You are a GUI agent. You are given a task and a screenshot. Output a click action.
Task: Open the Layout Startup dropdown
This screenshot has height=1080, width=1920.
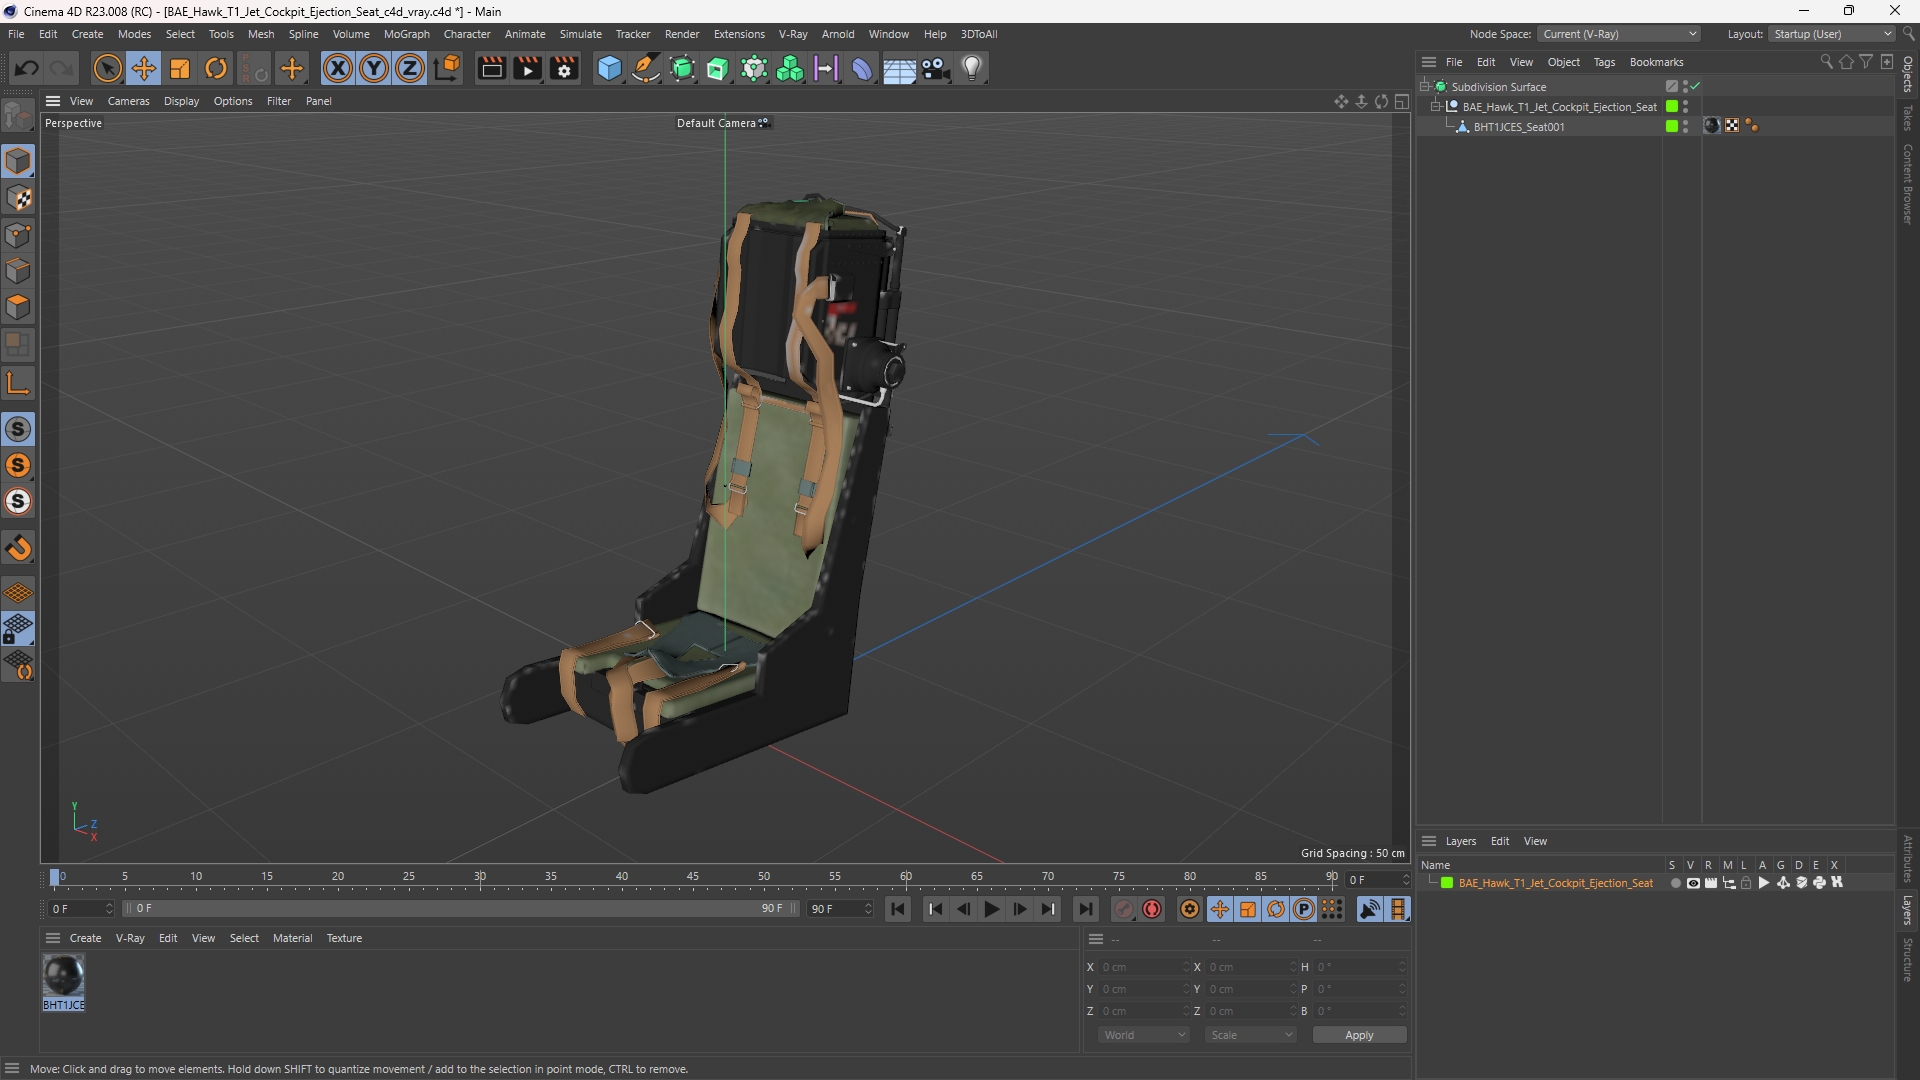1833,34
